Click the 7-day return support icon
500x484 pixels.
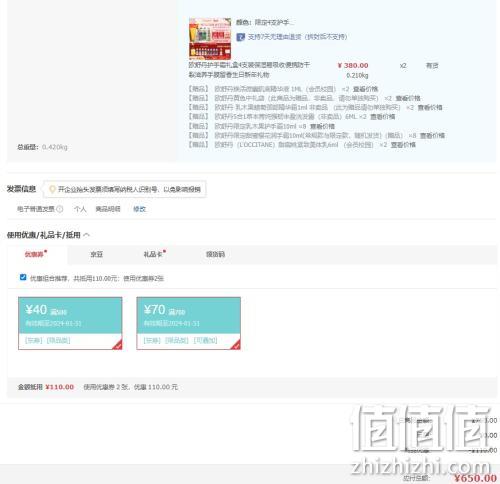(240, 37)
